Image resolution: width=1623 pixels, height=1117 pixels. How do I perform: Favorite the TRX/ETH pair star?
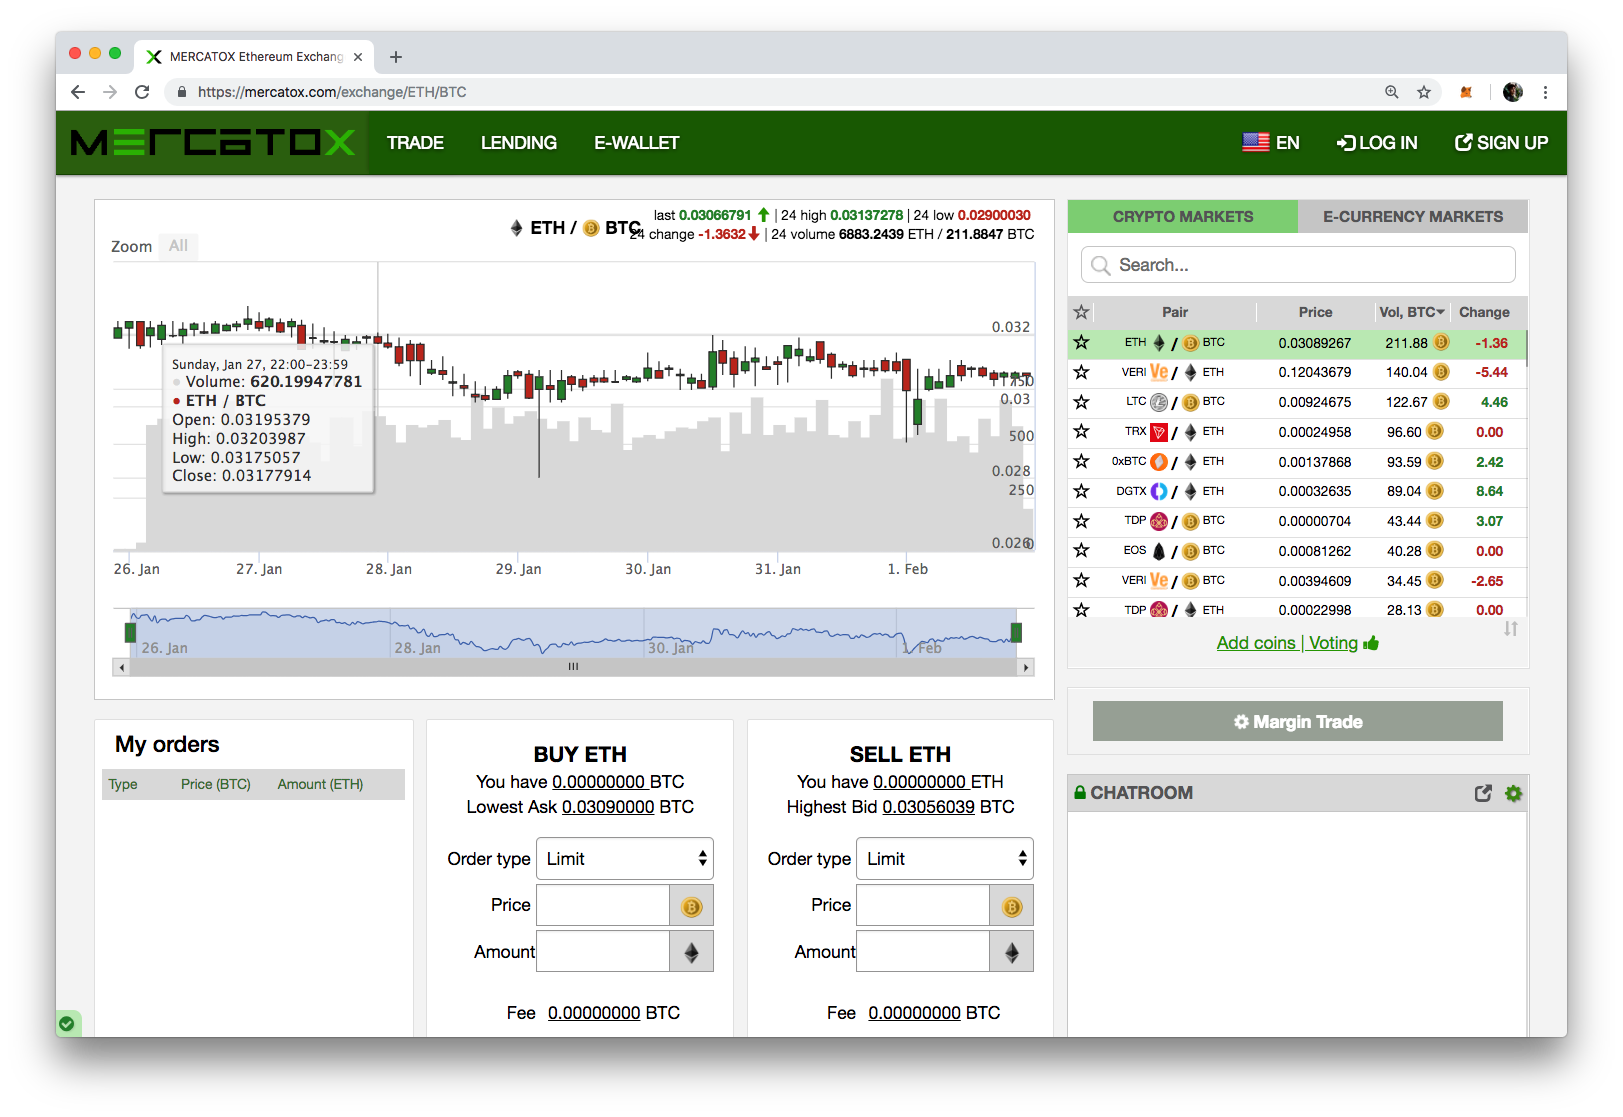pyautogui.click(x=1081, y=432)
